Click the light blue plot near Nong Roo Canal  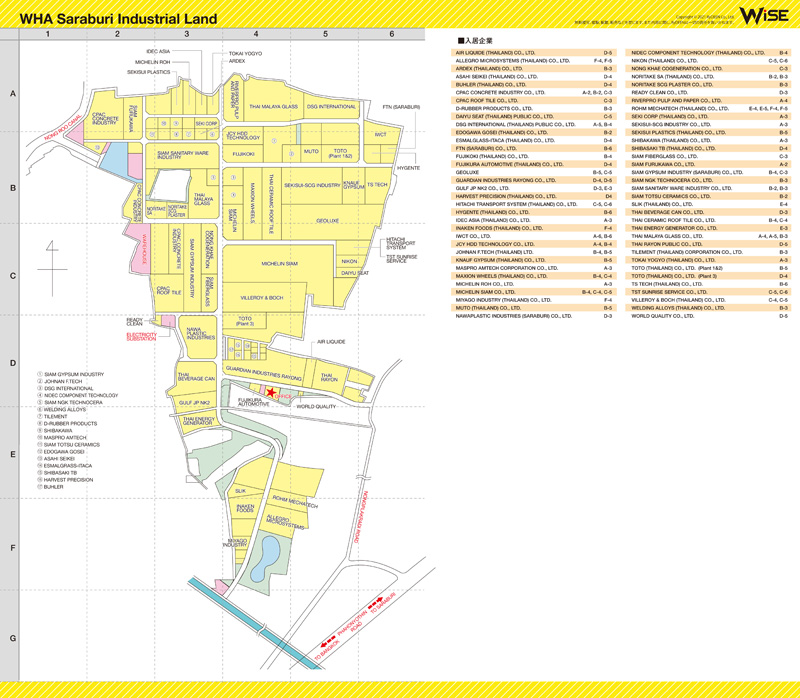pyautogui.click(x=116, y=160)
